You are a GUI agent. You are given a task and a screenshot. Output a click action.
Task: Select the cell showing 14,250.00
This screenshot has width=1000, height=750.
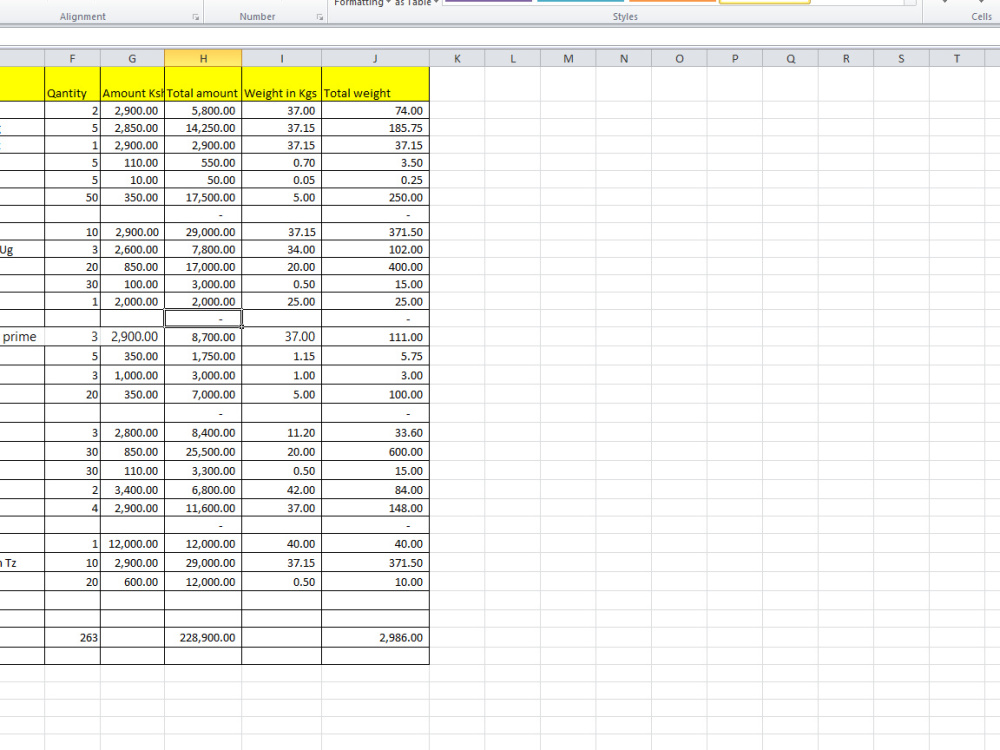coord(203,128)
